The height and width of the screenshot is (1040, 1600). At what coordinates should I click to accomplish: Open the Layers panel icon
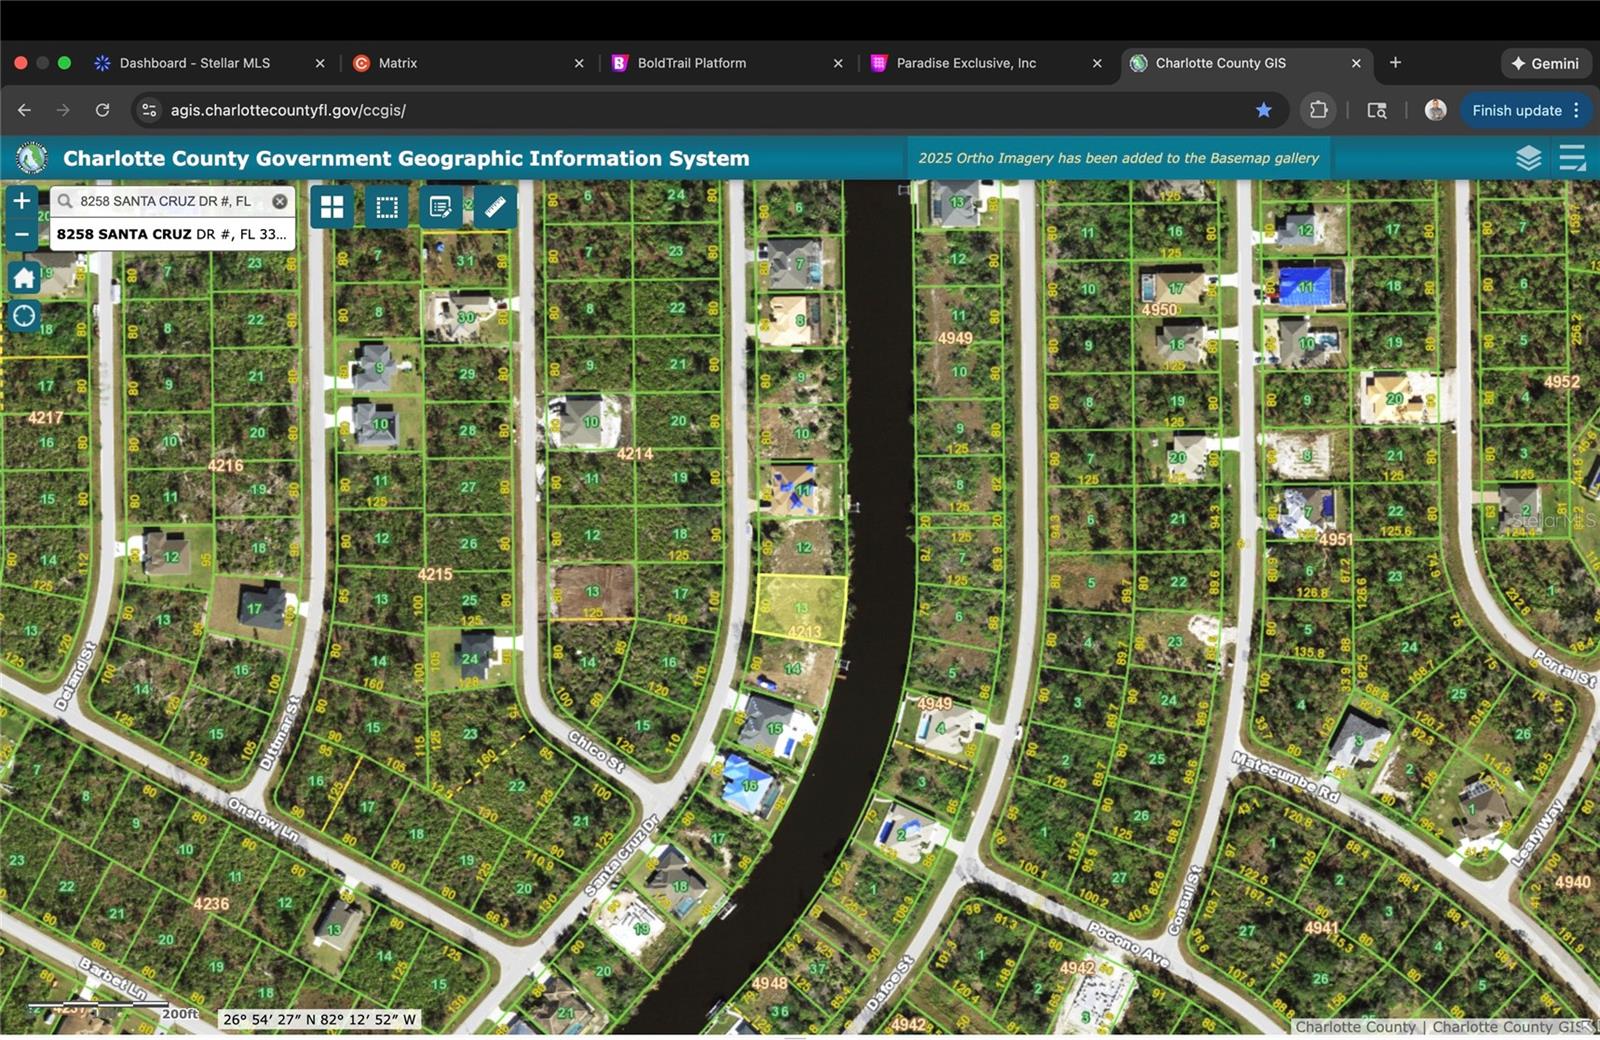tap(1528, 157)
